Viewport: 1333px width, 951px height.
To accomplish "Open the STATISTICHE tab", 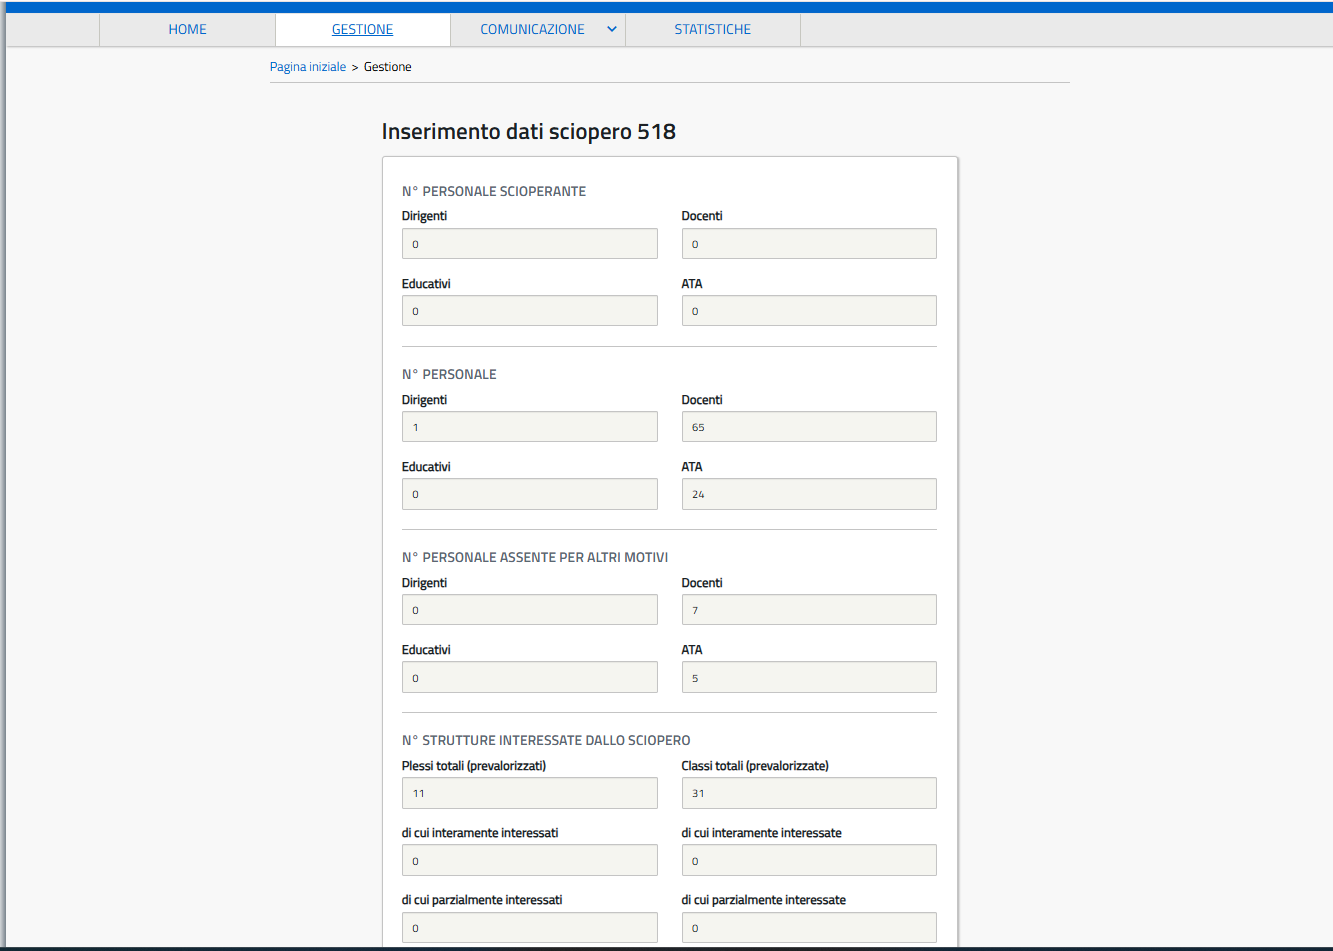I will [x=712, y=29].
